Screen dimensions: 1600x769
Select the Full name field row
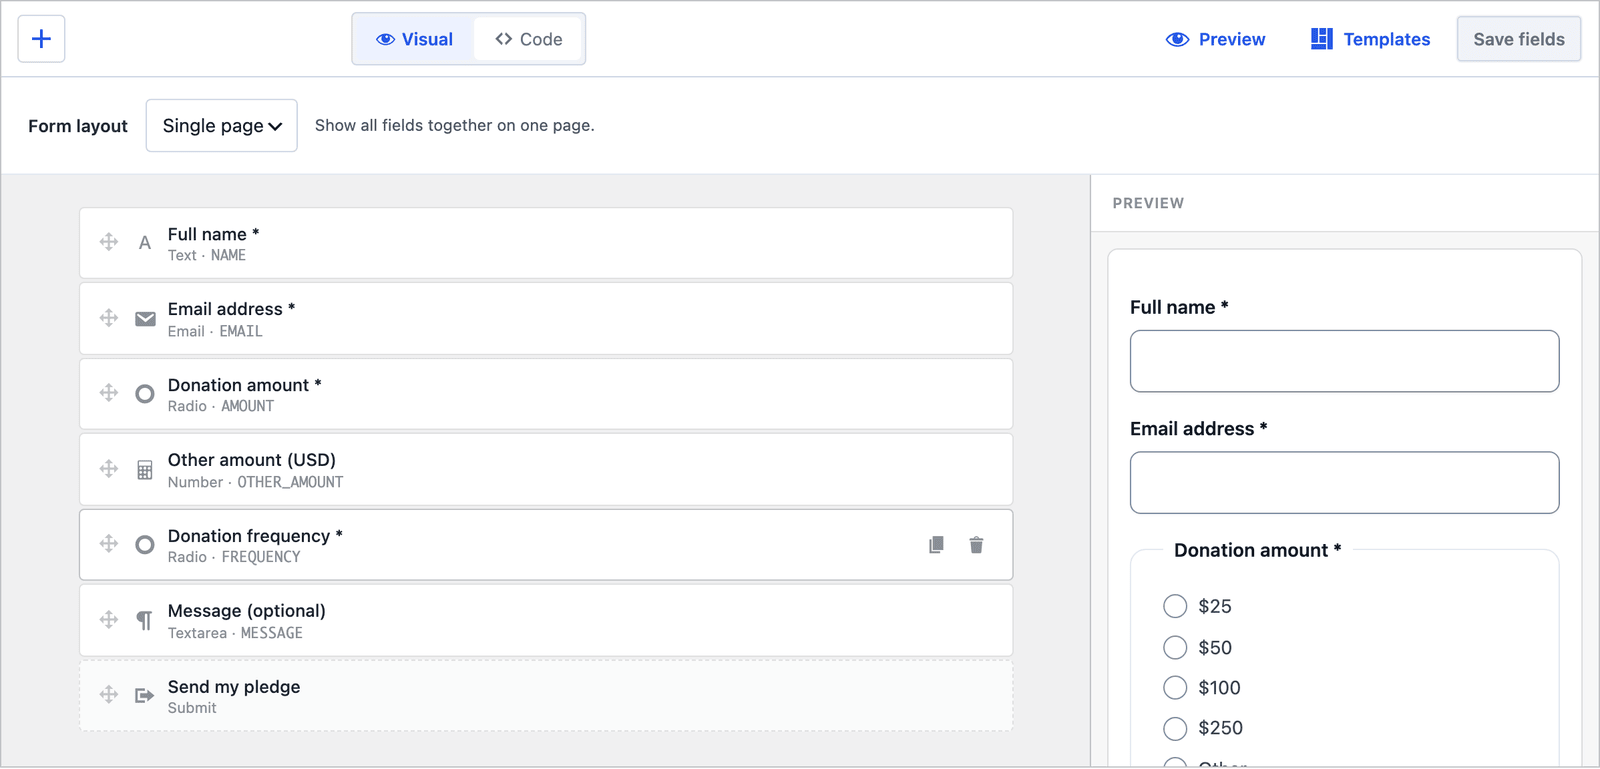pos(546,243)
